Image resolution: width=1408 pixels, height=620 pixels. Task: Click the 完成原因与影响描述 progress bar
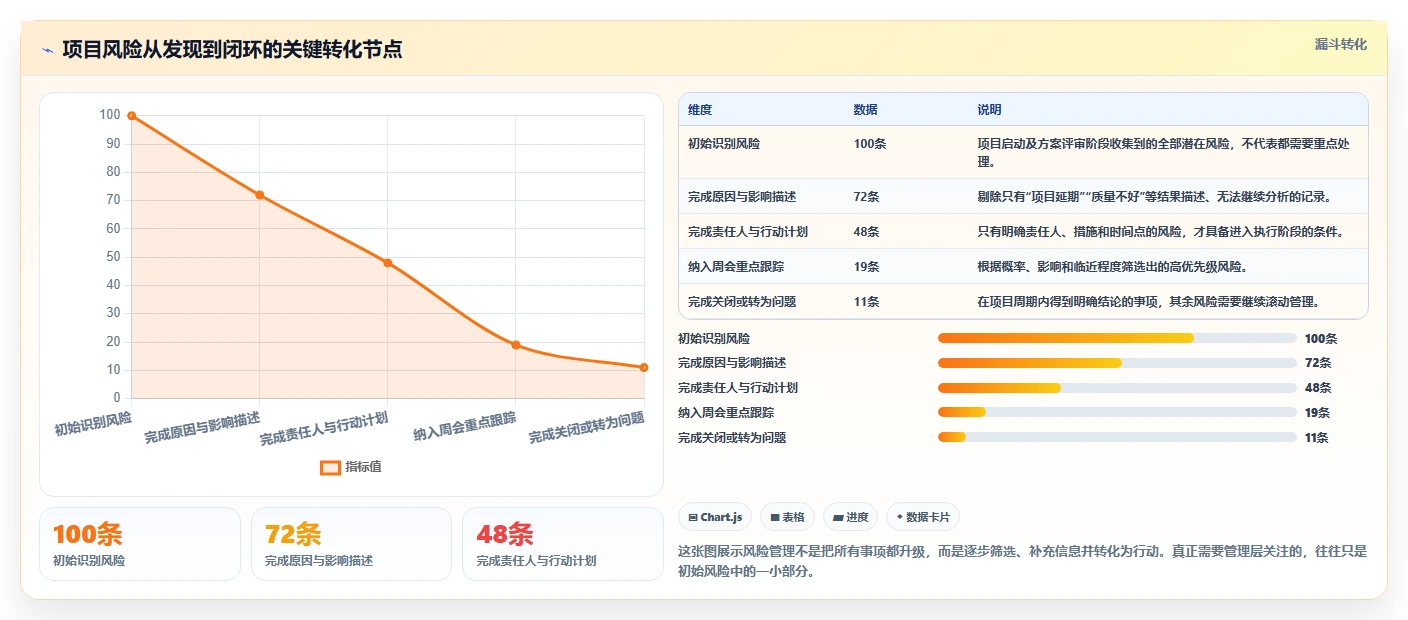tap(1117, 363)
